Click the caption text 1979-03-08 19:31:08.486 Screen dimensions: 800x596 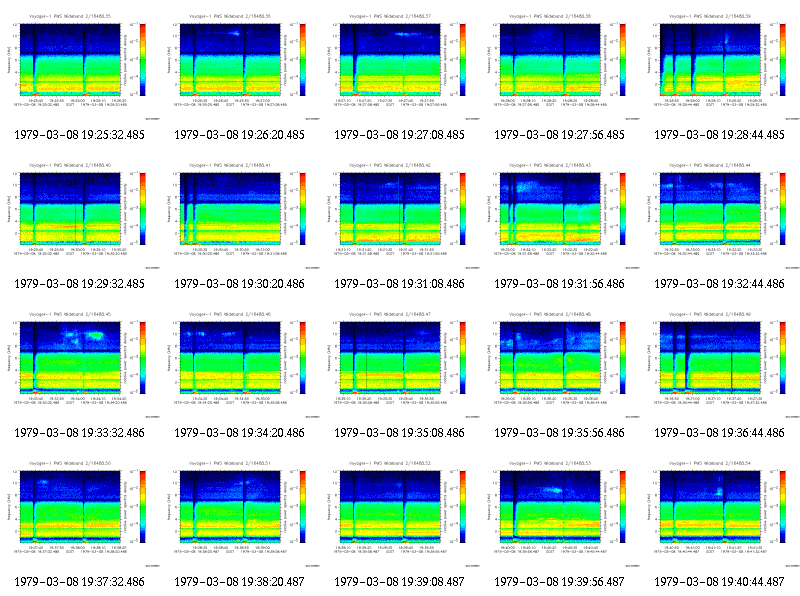click(400, 284)
